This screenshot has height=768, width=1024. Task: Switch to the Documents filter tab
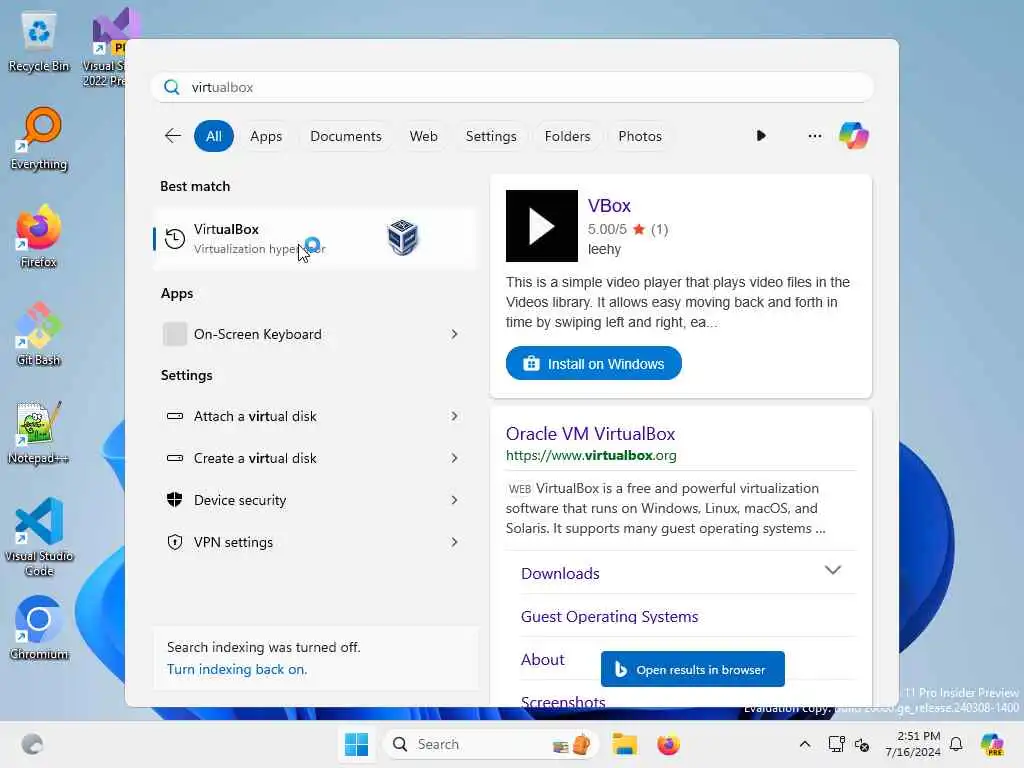pyautogui.click(x=345, y=136)
